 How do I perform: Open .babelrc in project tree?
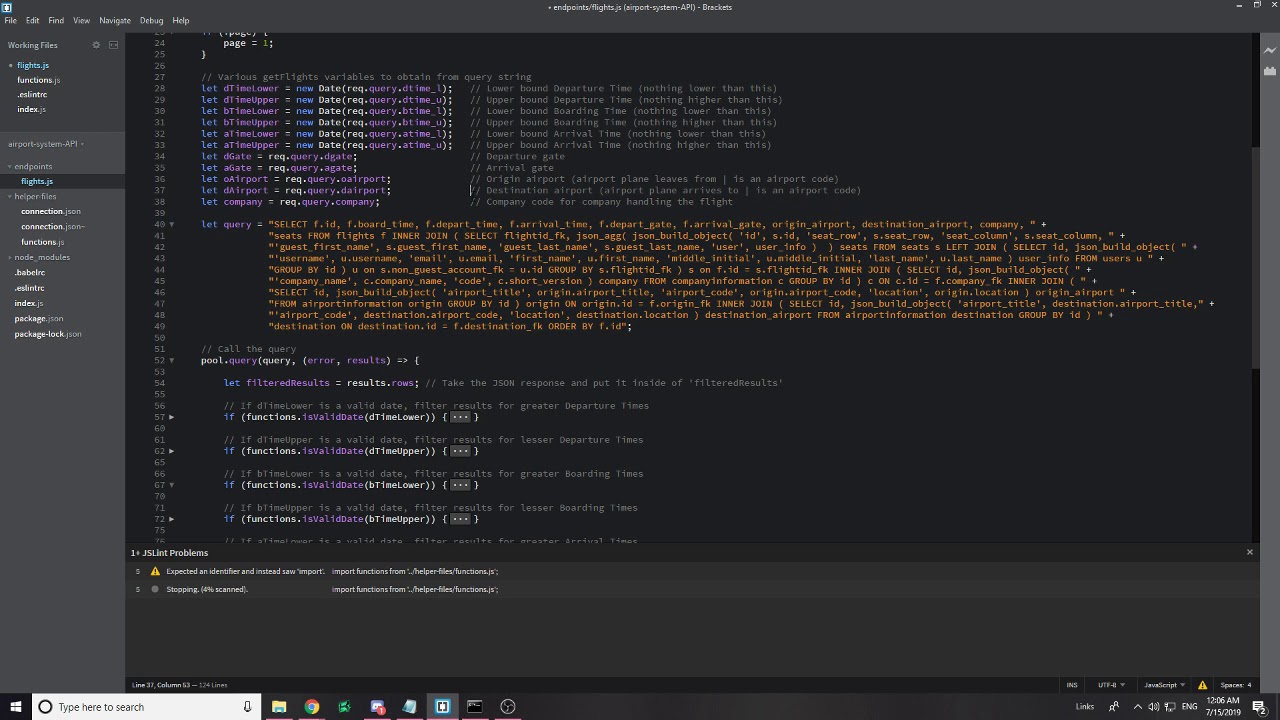coord(30,272)
